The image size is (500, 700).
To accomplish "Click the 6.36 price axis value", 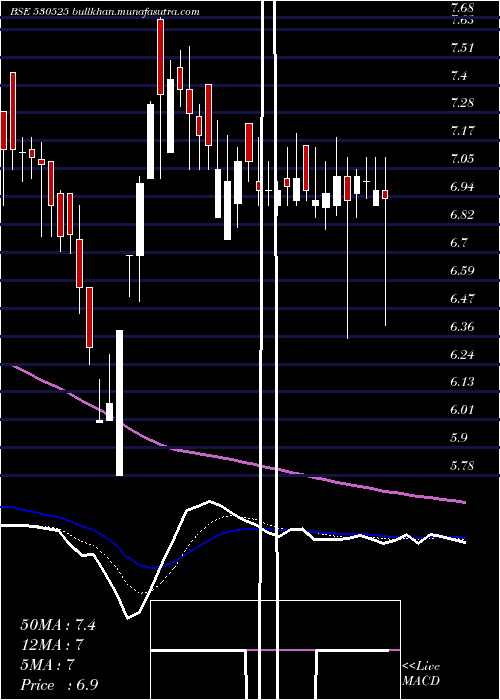I will (462, 326).
